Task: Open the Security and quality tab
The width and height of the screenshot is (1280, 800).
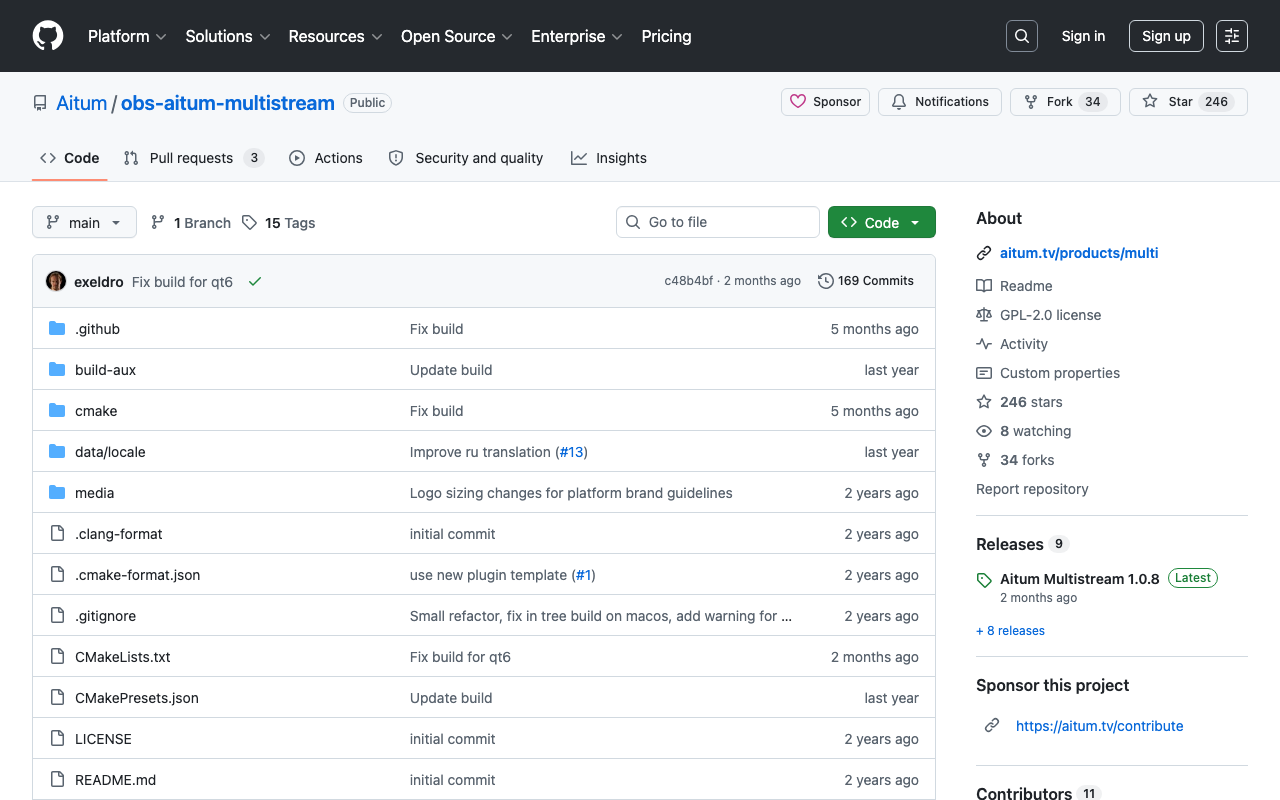Action: point(466,158)
